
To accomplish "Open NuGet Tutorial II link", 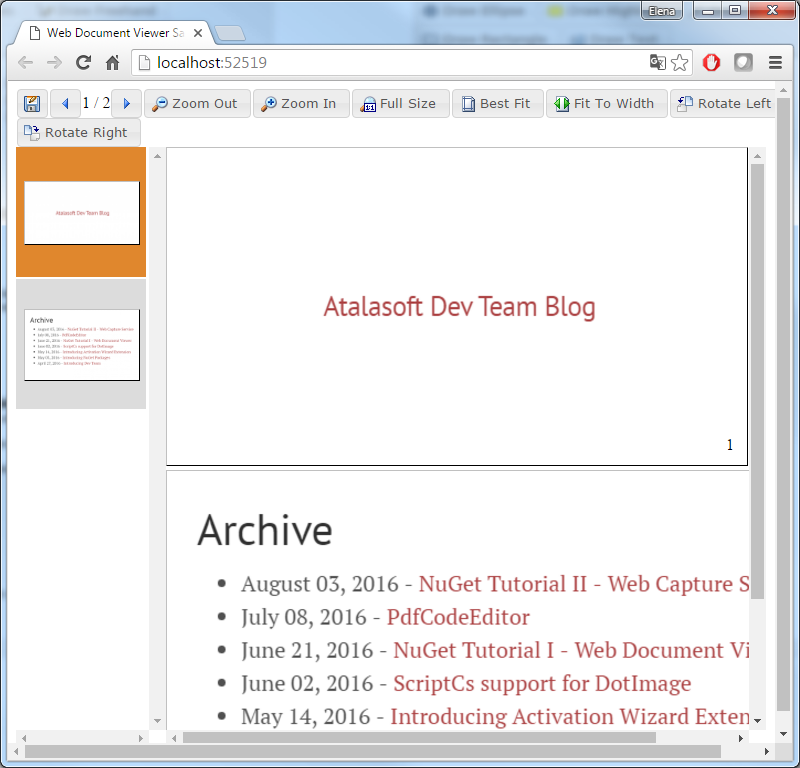I will point(584,584).
